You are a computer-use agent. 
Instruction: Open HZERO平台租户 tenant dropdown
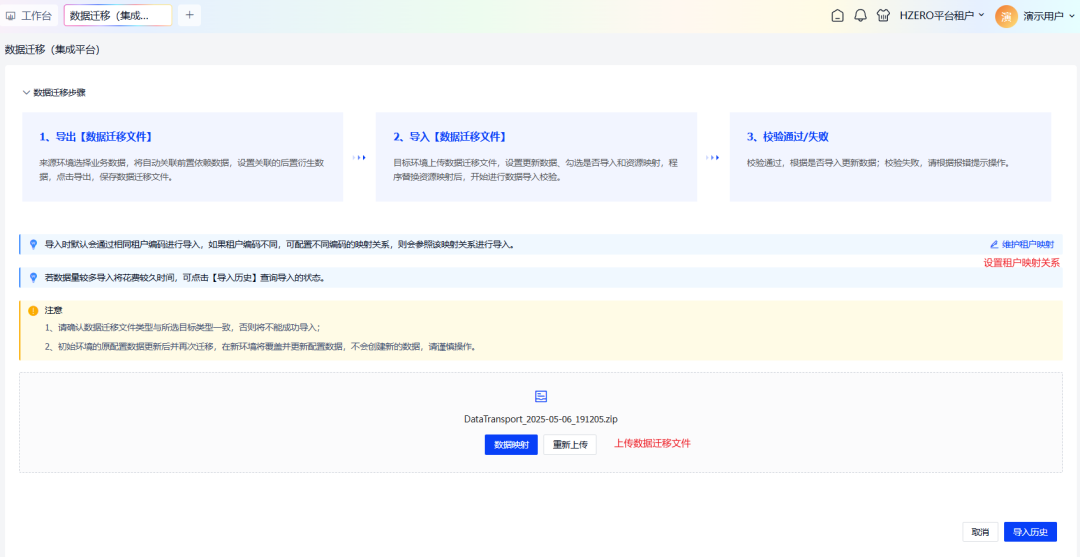pos(942,16)
